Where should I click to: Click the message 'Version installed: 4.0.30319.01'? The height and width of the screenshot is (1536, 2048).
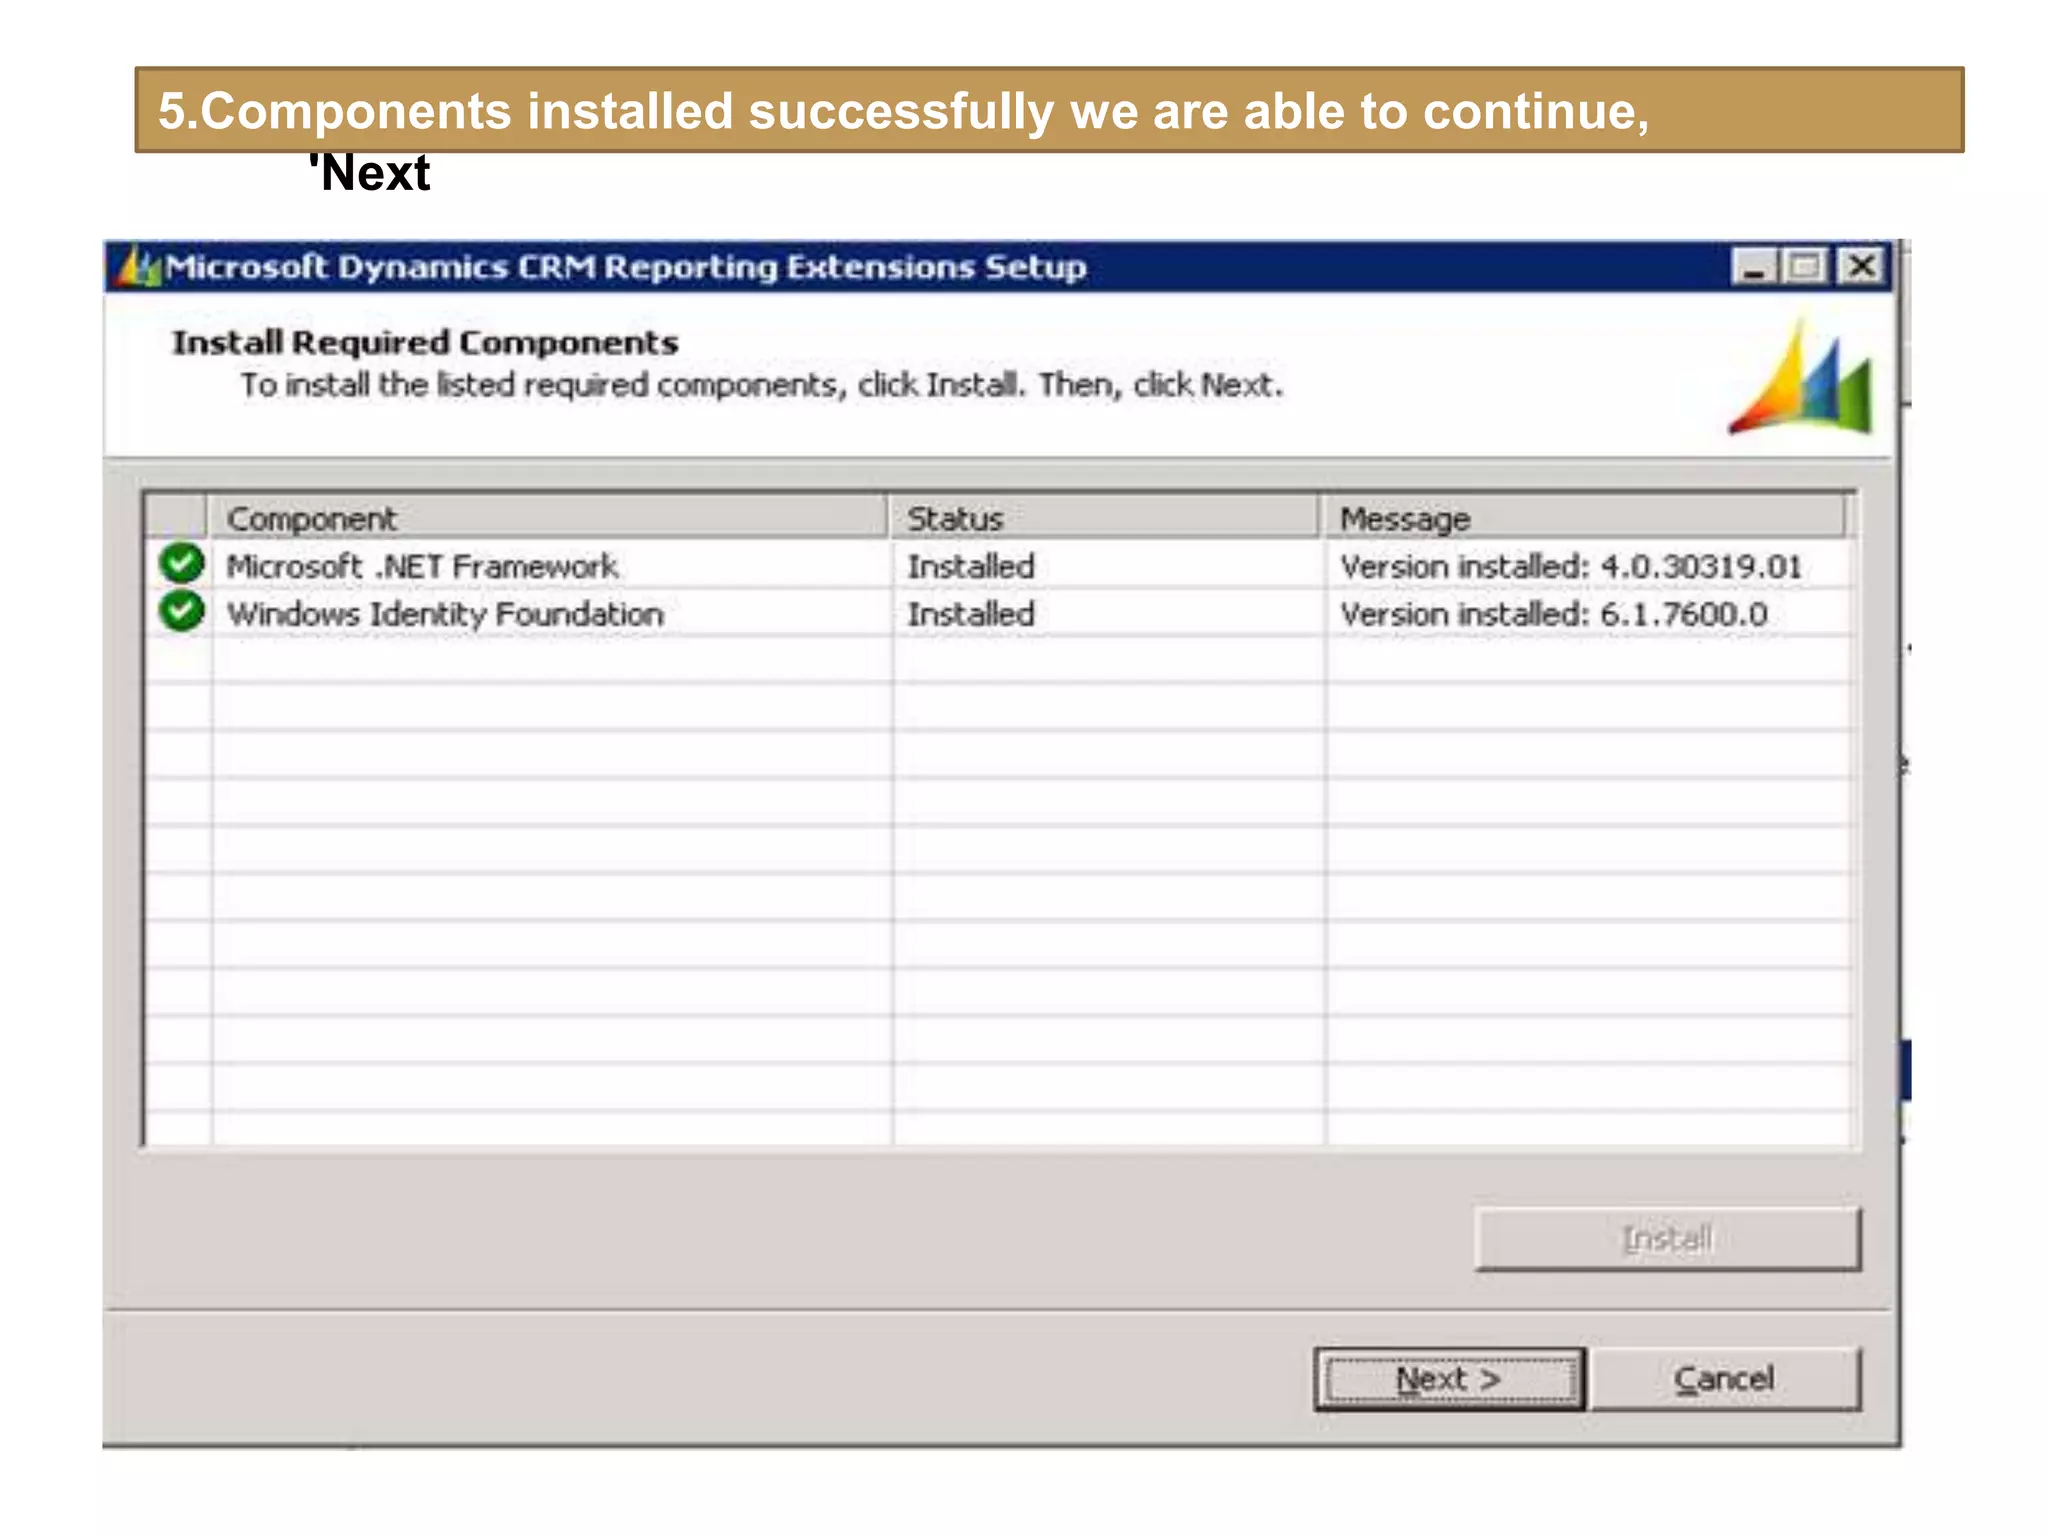pos(1570,566)
